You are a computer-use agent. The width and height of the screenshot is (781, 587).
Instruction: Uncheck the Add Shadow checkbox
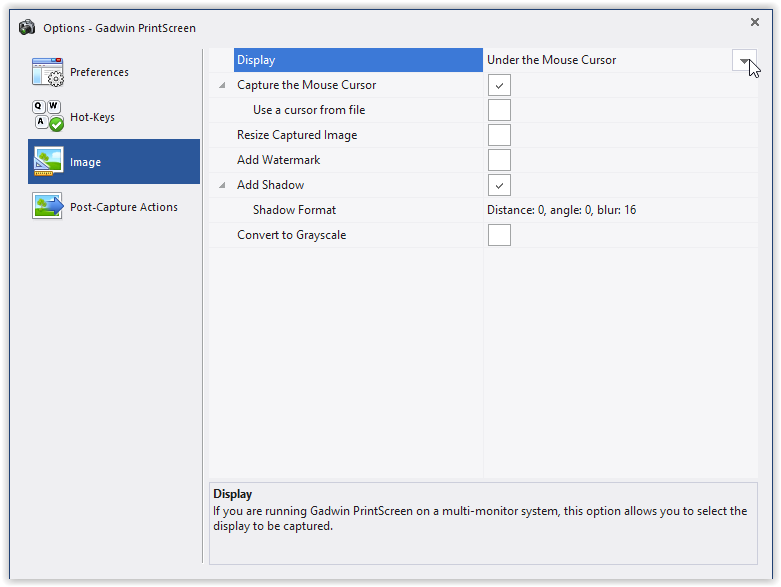499,185
